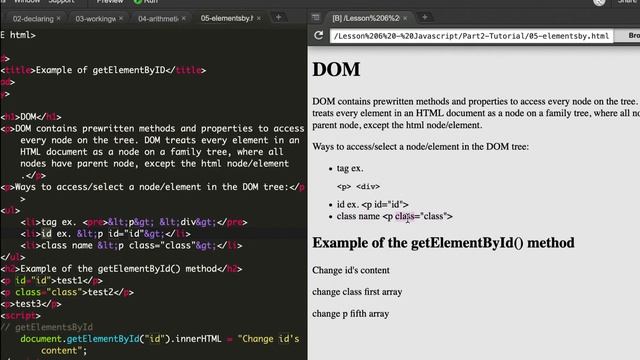This screenshot has width=640, height=360.
Task: Click the '// getElementsById' comment line
Action: coord(47,327)
